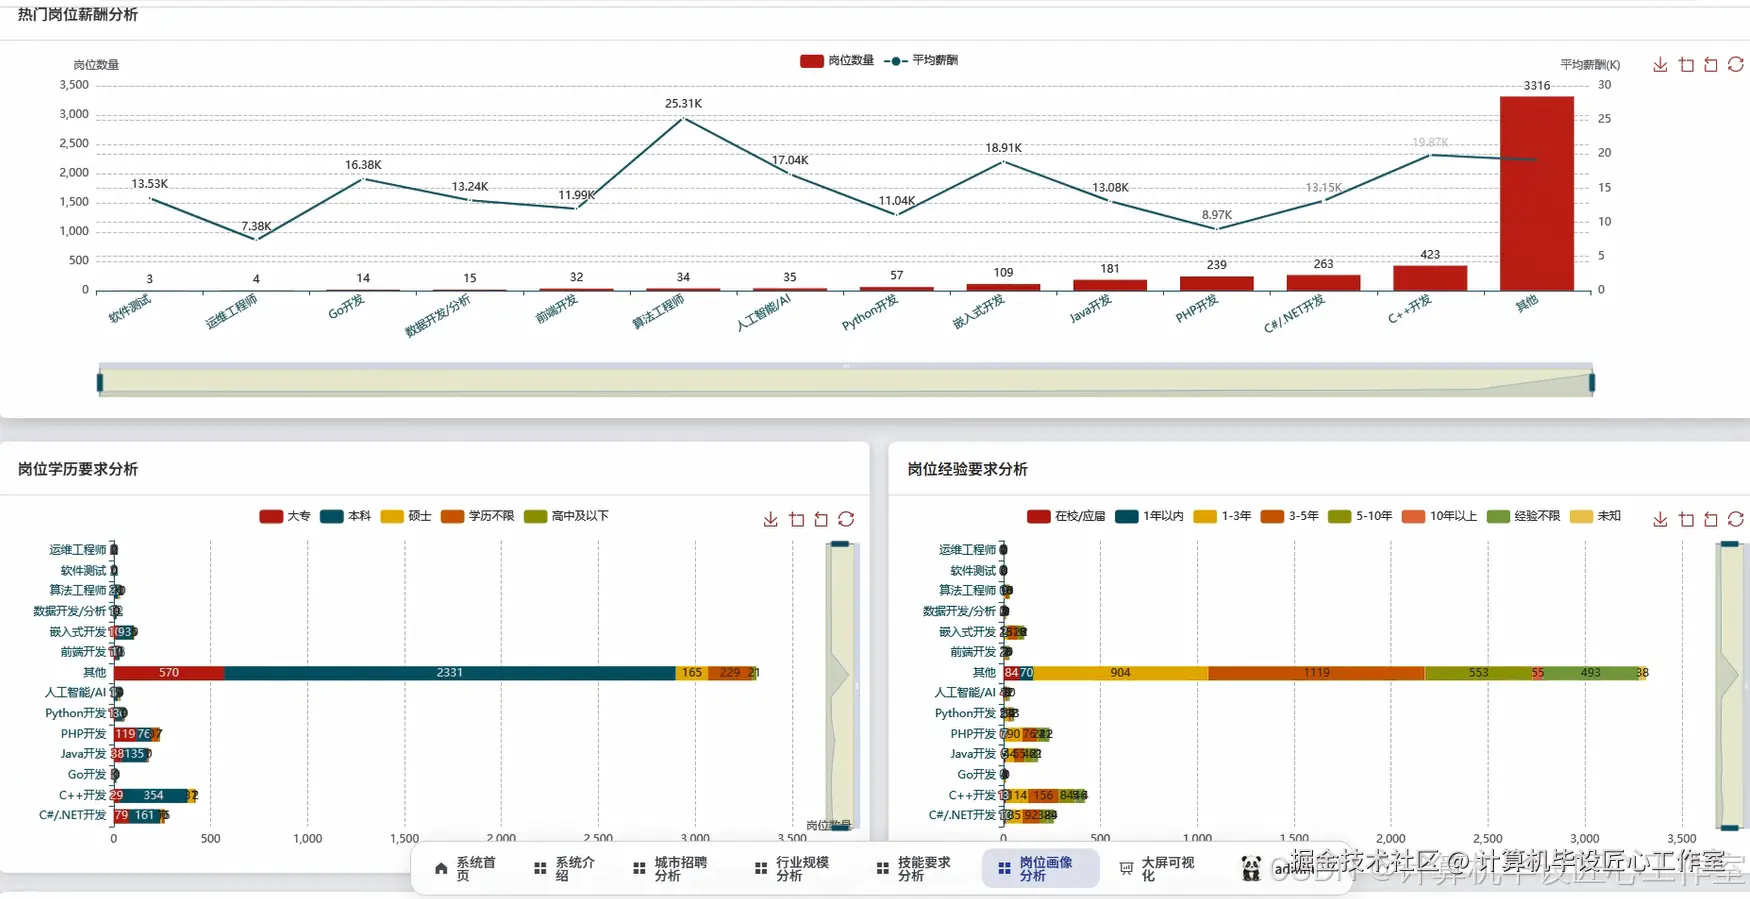Click left handle of salary chart zoom slider
The height and width of the screenshot is (899, 1750).
click(x=100, y=382)
